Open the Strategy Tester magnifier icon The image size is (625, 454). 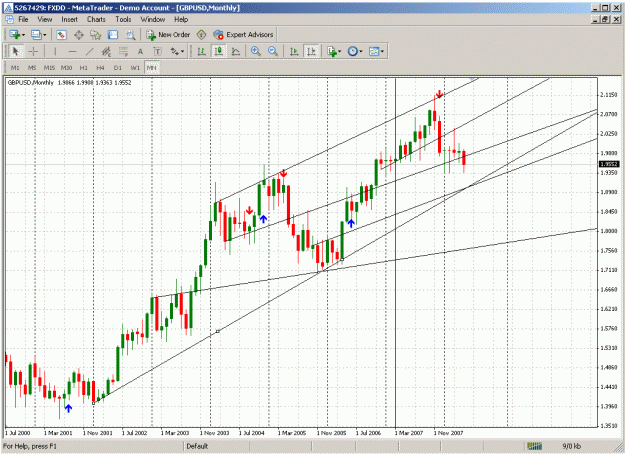(x=130, y=35)
